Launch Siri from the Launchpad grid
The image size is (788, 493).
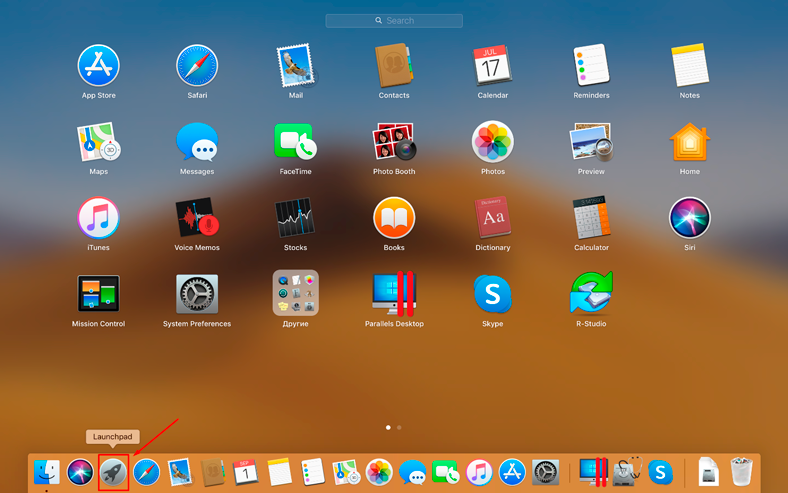(690, 218)
